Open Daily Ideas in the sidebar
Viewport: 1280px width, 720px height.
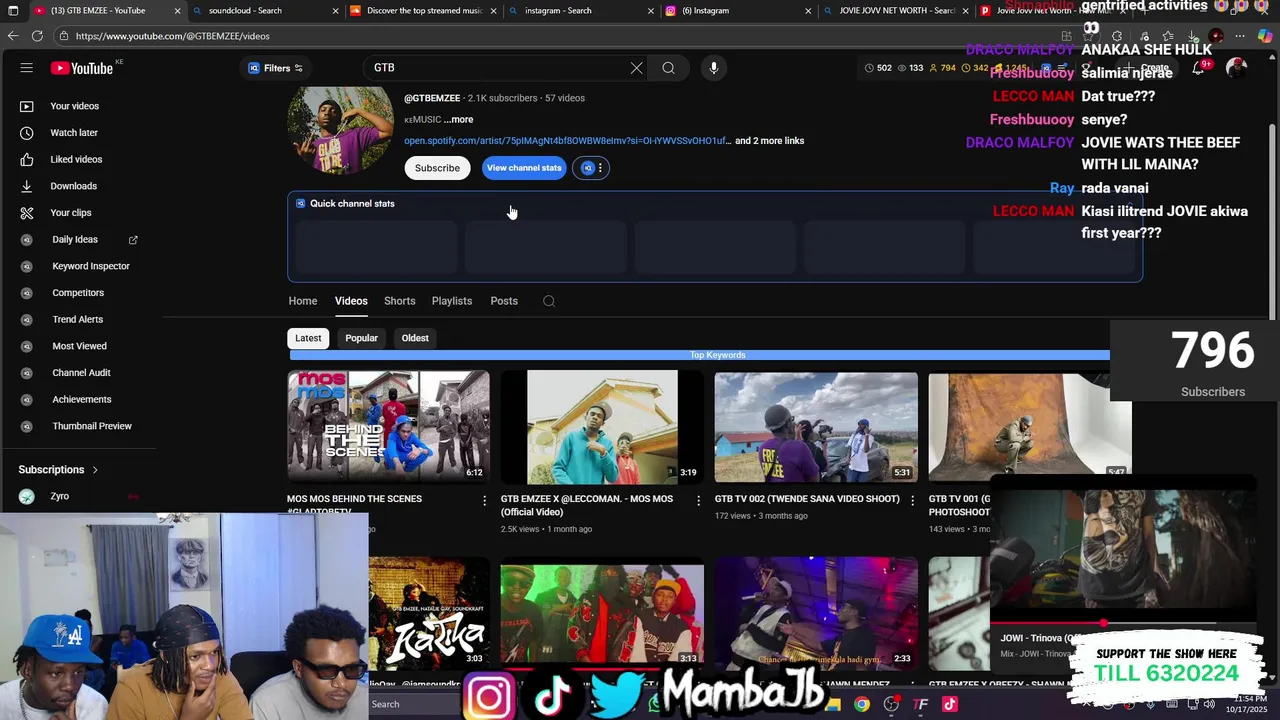[x=75, y=240]
